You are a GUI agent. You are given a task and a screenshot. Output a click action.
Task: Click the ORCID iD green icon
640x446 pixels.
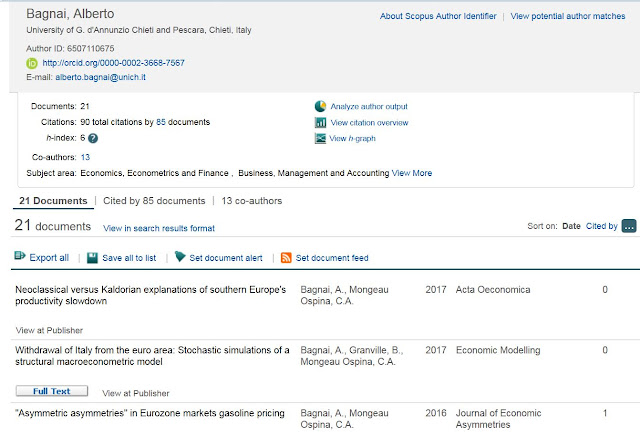pyautogui.click(x=31, y=63)
